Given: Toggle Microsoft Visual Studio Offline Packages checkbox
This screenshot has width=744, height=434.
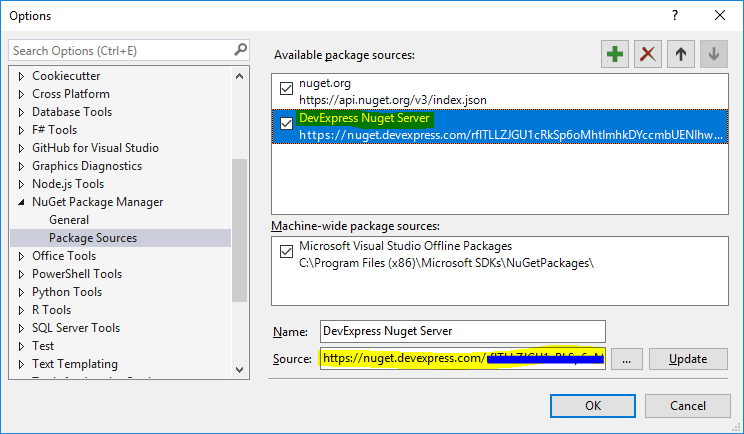Looking at the screenshot, I should 286,251.
